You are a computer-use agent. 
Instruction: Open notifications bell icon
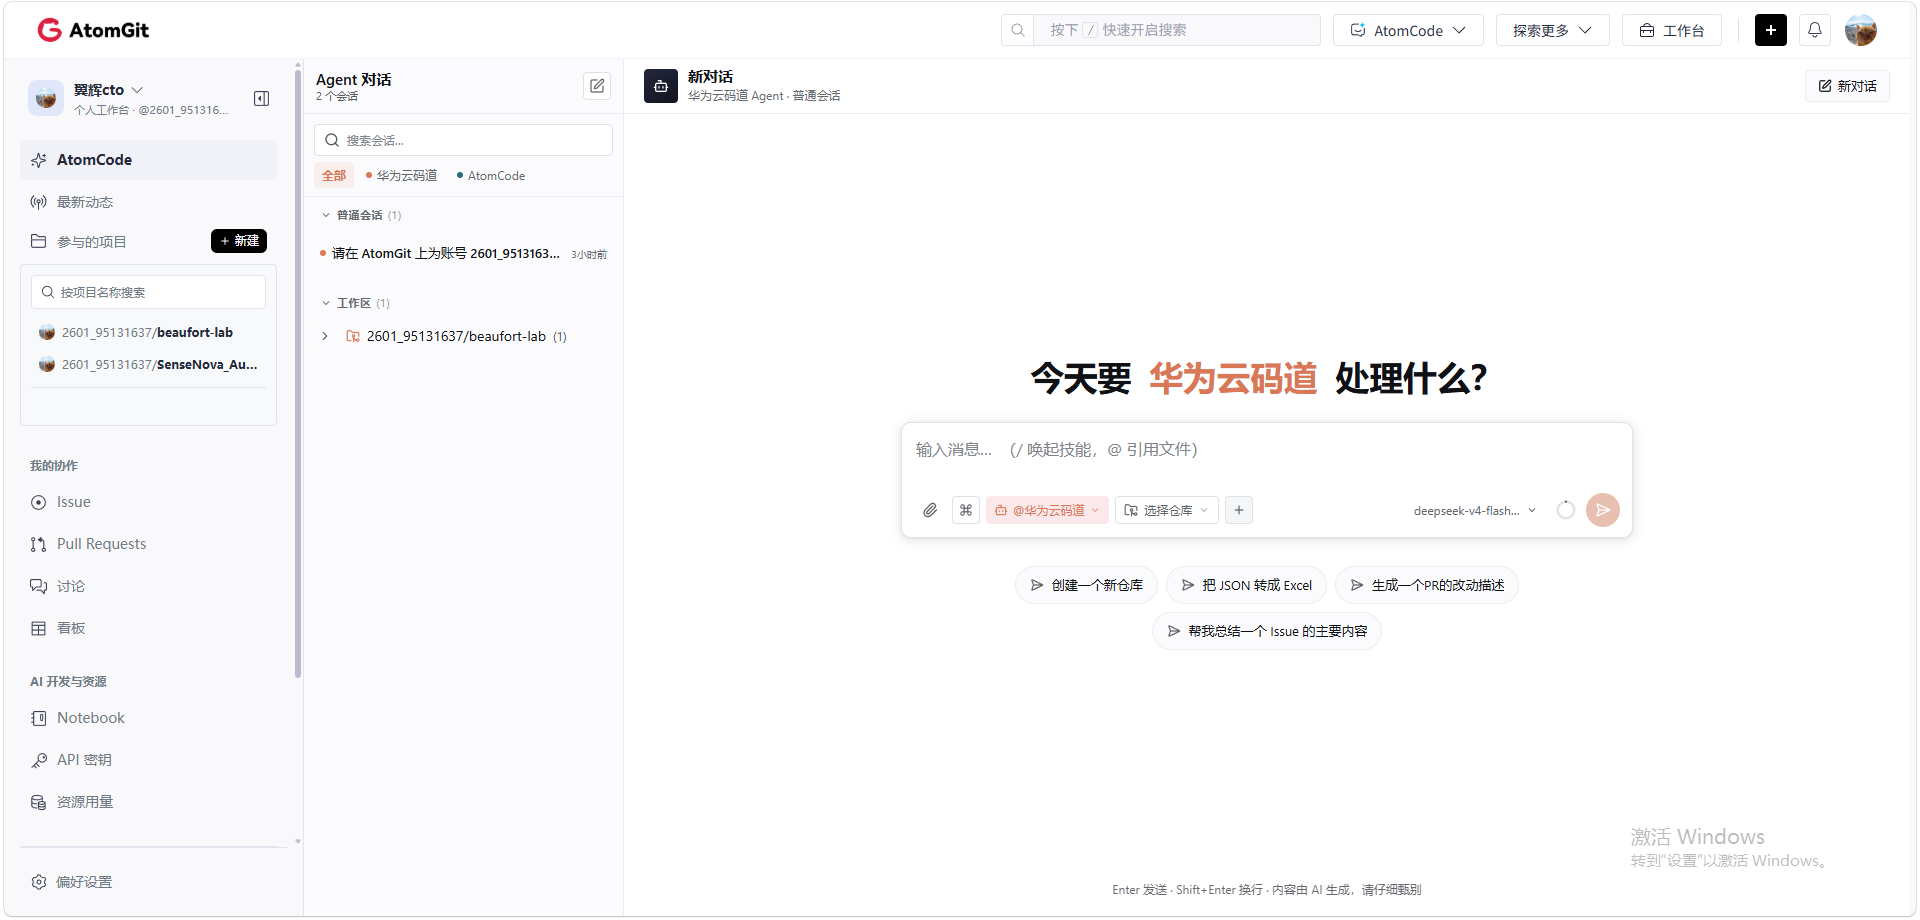click(1815, 30)
